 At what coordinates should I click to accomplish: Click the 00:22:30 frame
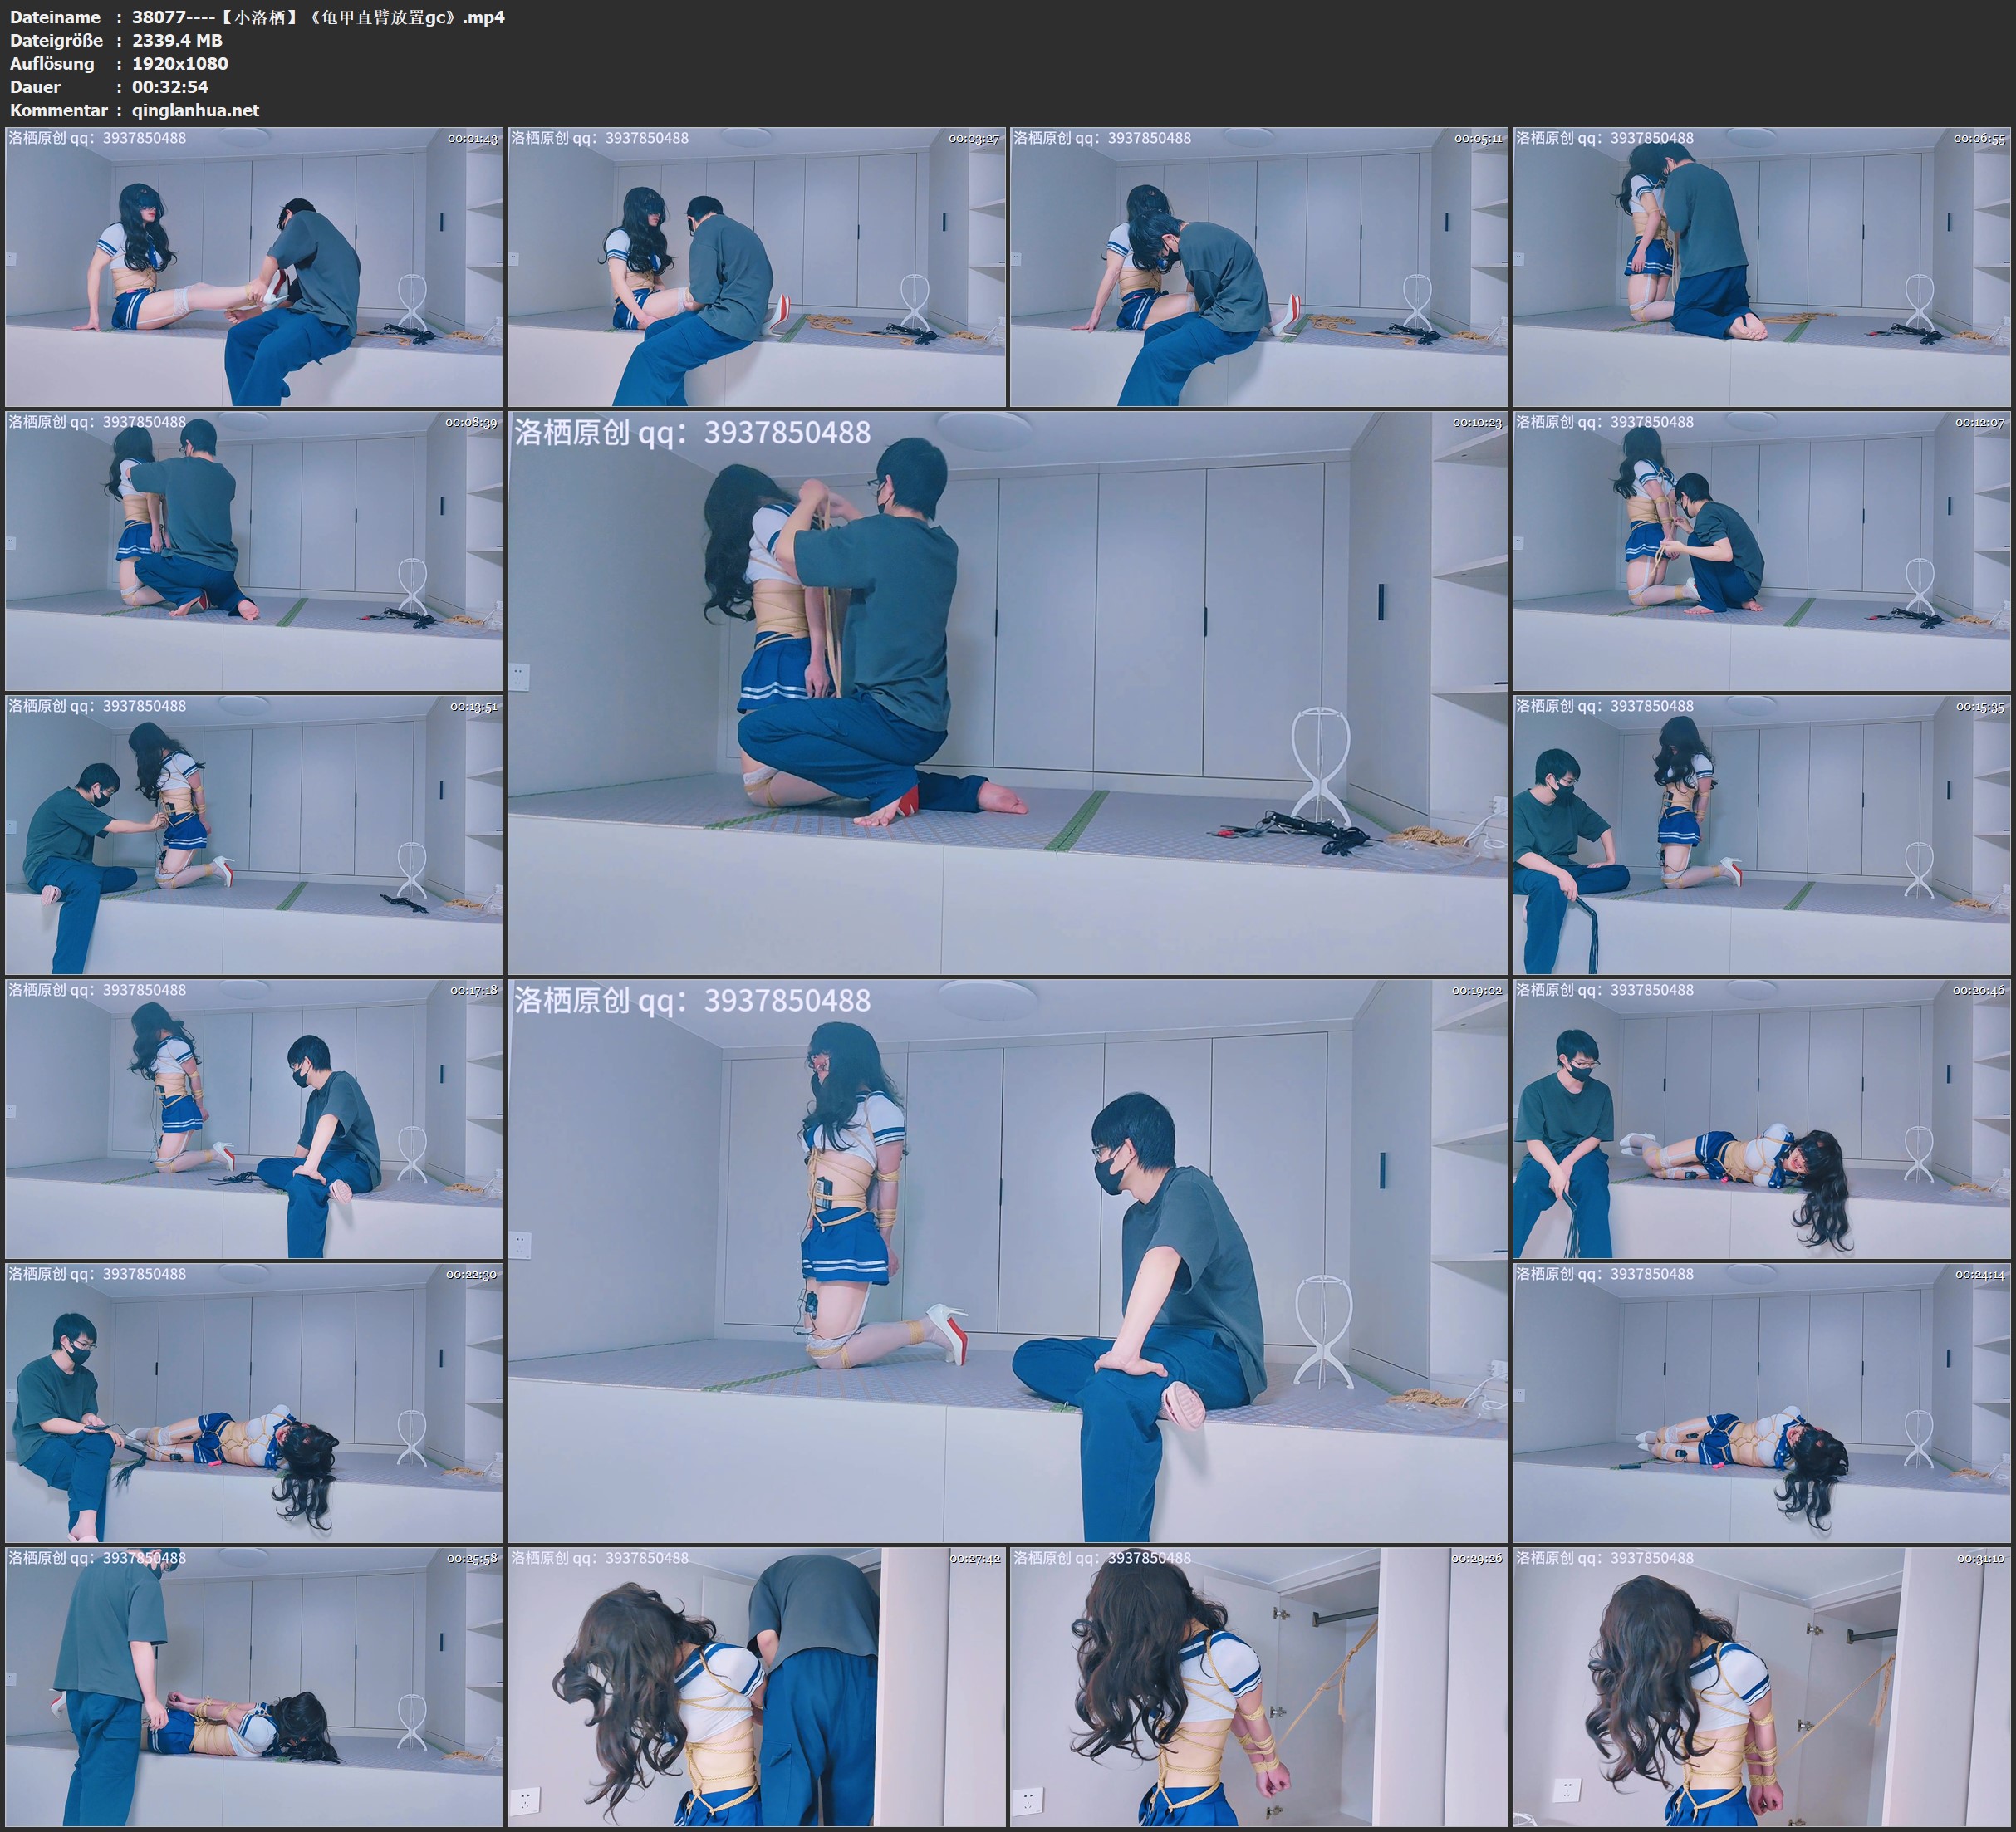click(x=254, y=1402)
